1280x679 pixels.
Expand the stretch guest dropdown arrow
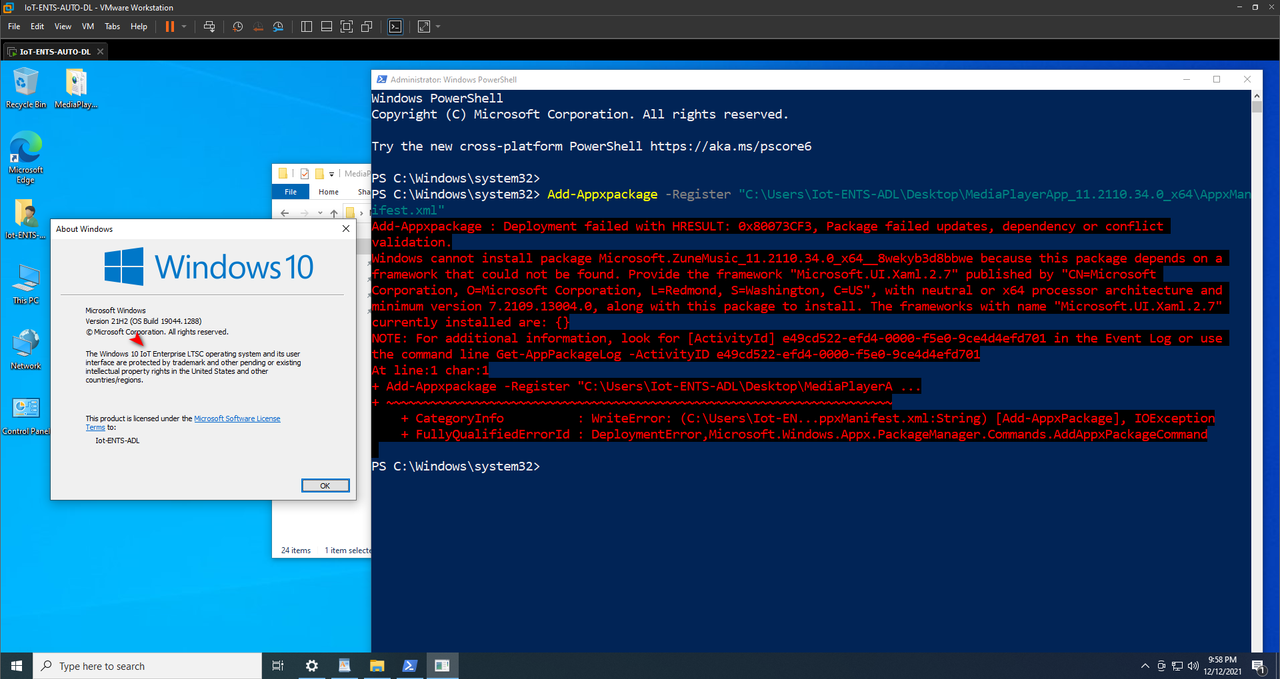[x=437, y=26]
